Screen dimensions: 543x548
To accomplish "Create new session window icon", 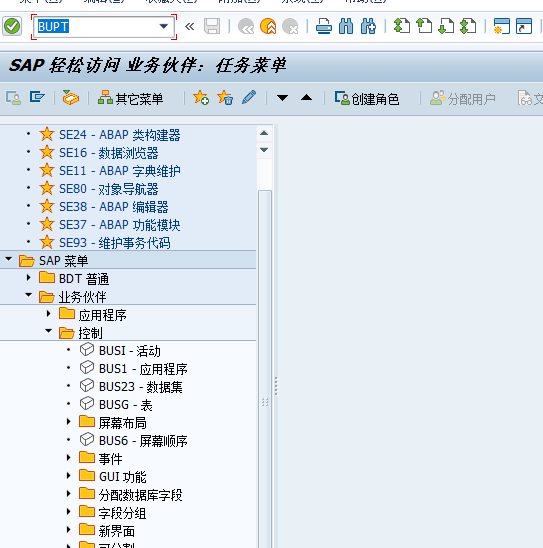I will click(x=501, y=27).
